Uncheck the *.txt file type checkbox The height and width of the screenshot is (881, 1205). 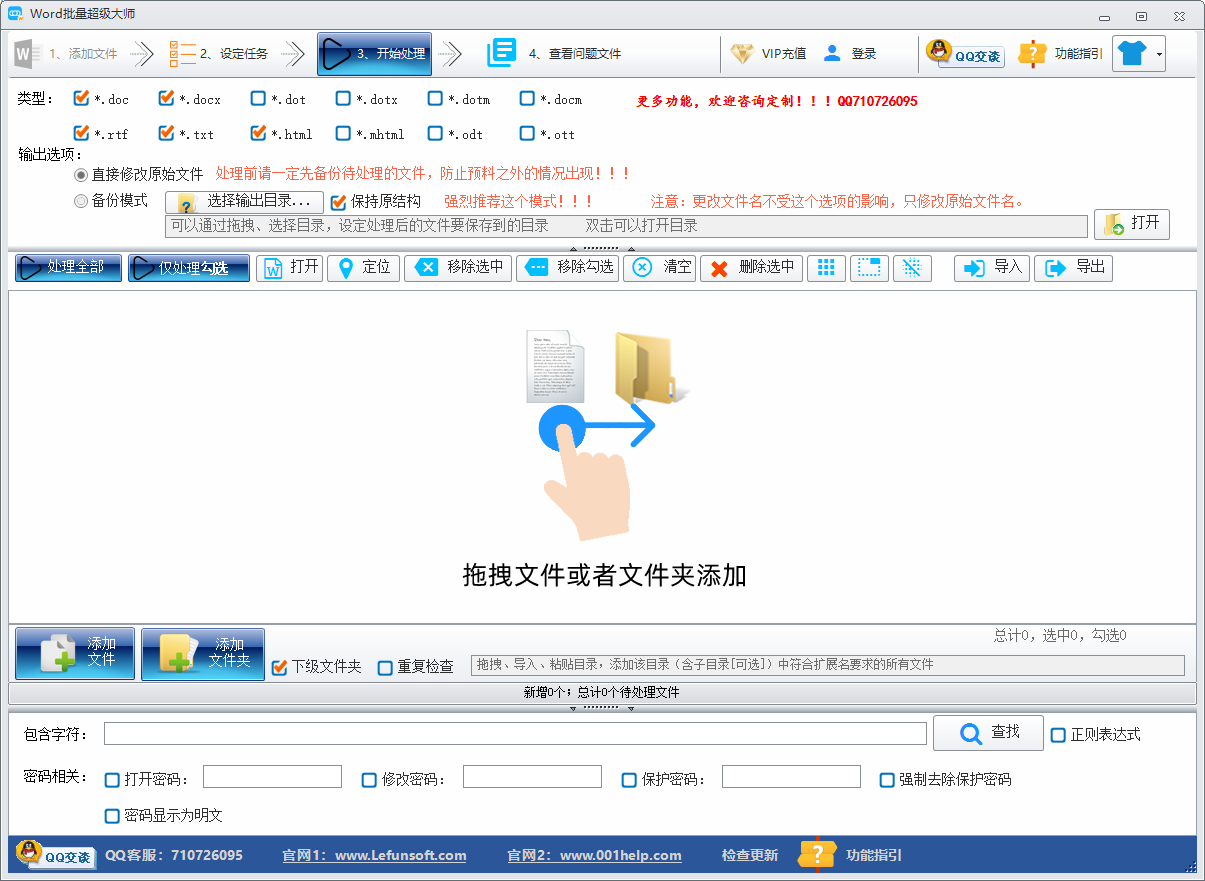167,133
